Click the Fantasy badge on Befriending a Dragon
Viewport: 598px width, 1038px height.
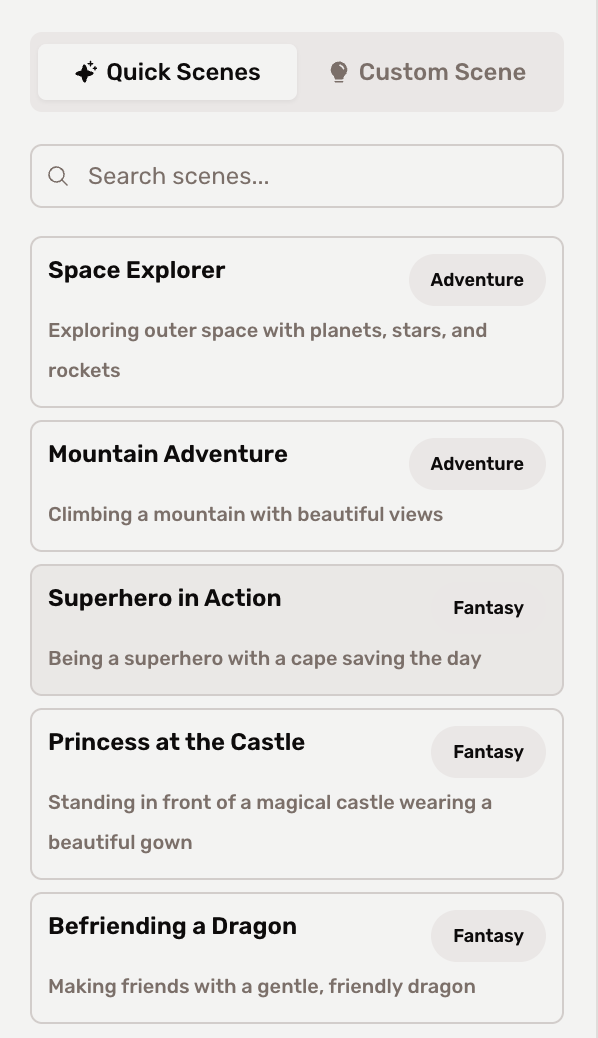click(x=488, y=935)
